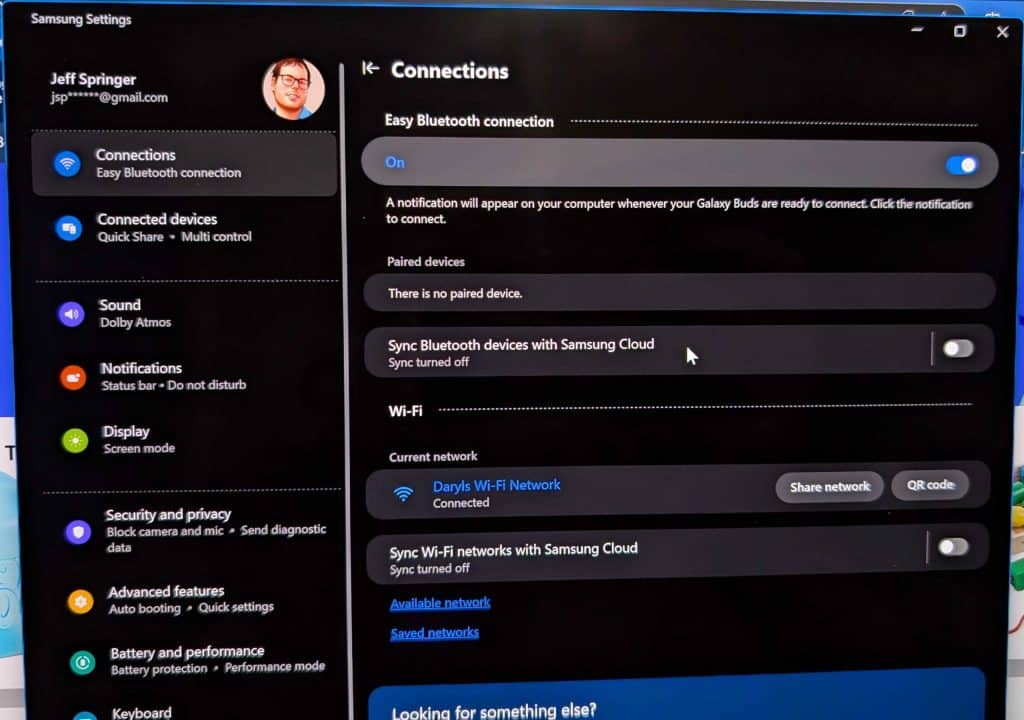Viewport: 1024px width, 720px height.
Task: Enable Sync Wi-Fi networks with Samsung Cloud
Action: [x=953, y=547]
